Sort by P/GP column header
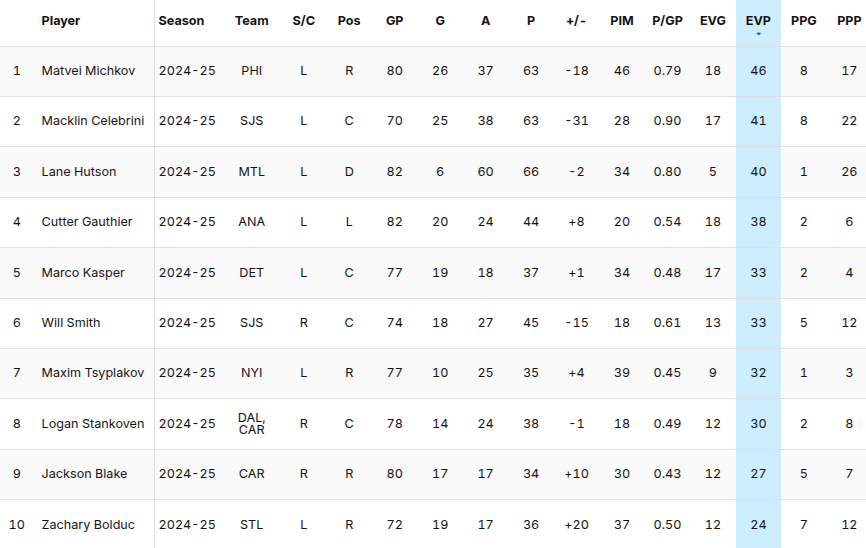 (x=667, y=21)
